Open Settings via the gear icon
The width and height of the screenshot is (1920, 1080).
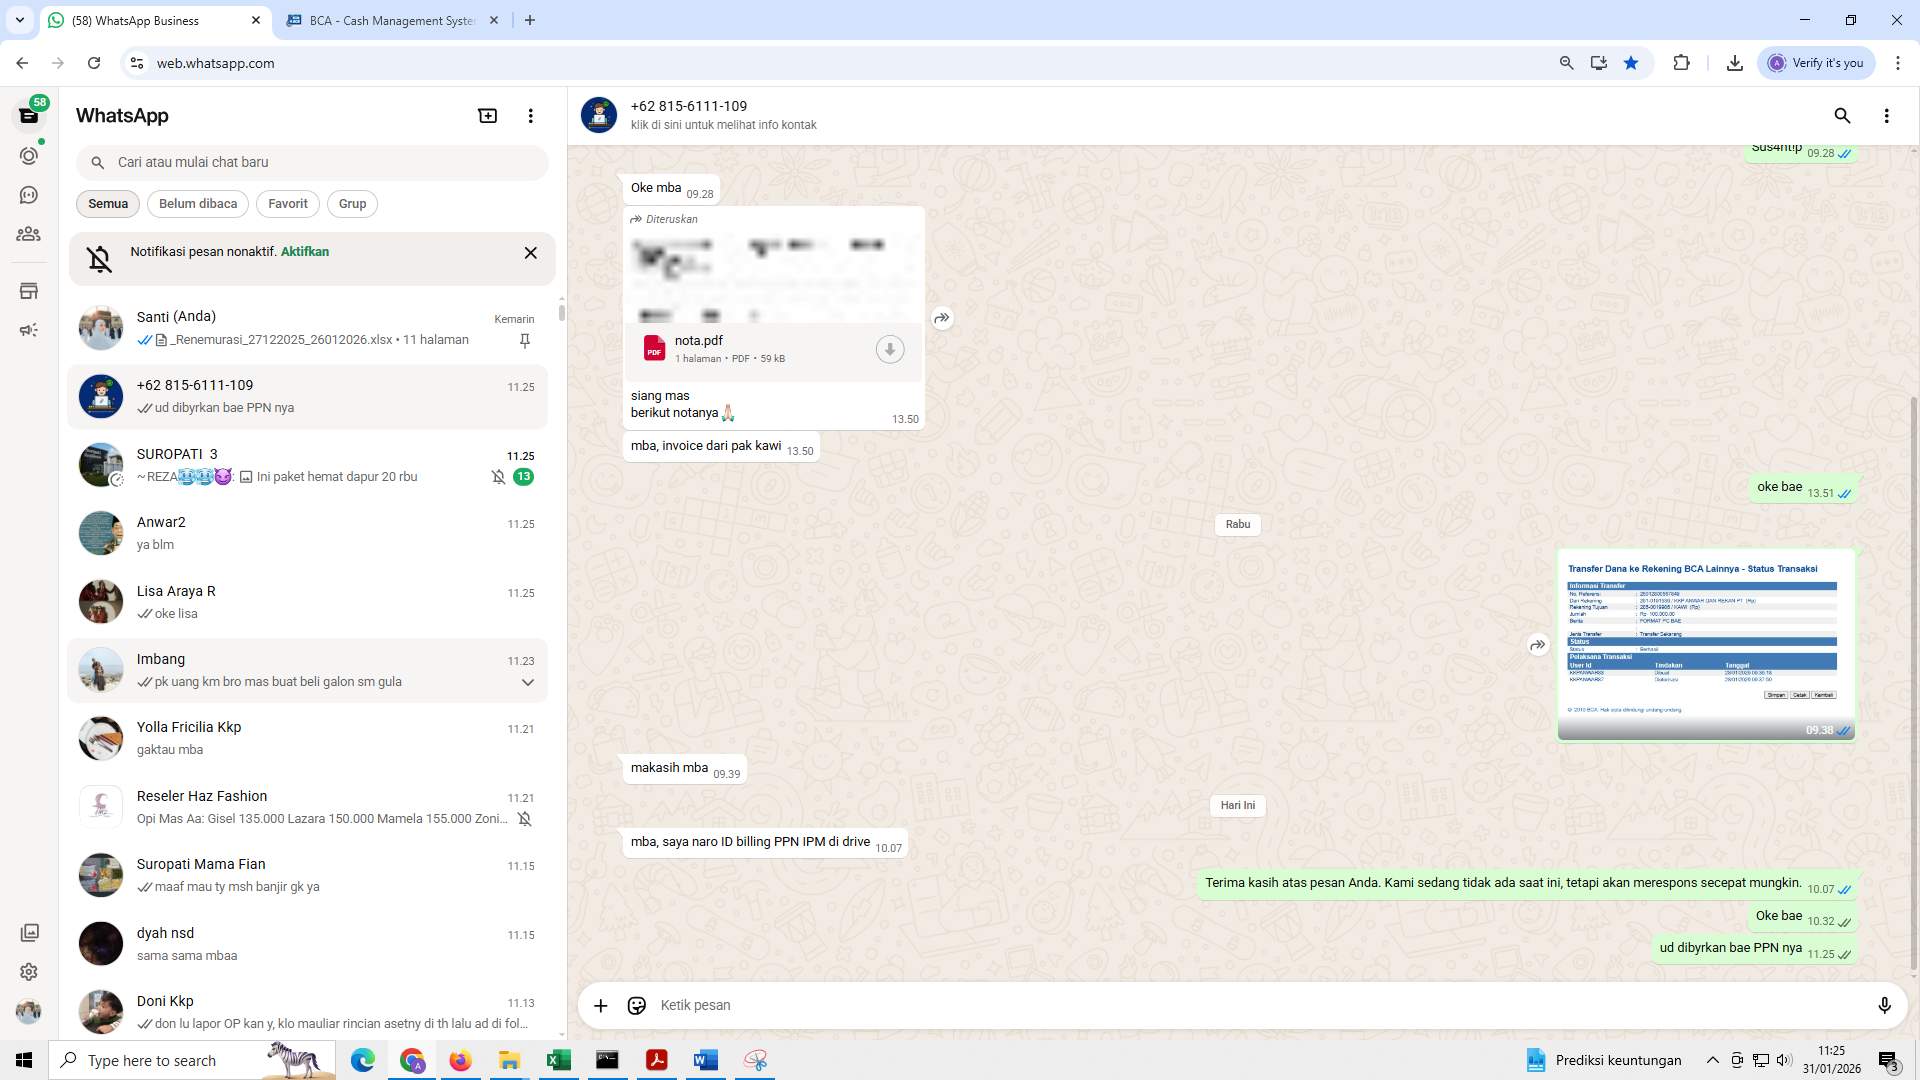(29, 971)
